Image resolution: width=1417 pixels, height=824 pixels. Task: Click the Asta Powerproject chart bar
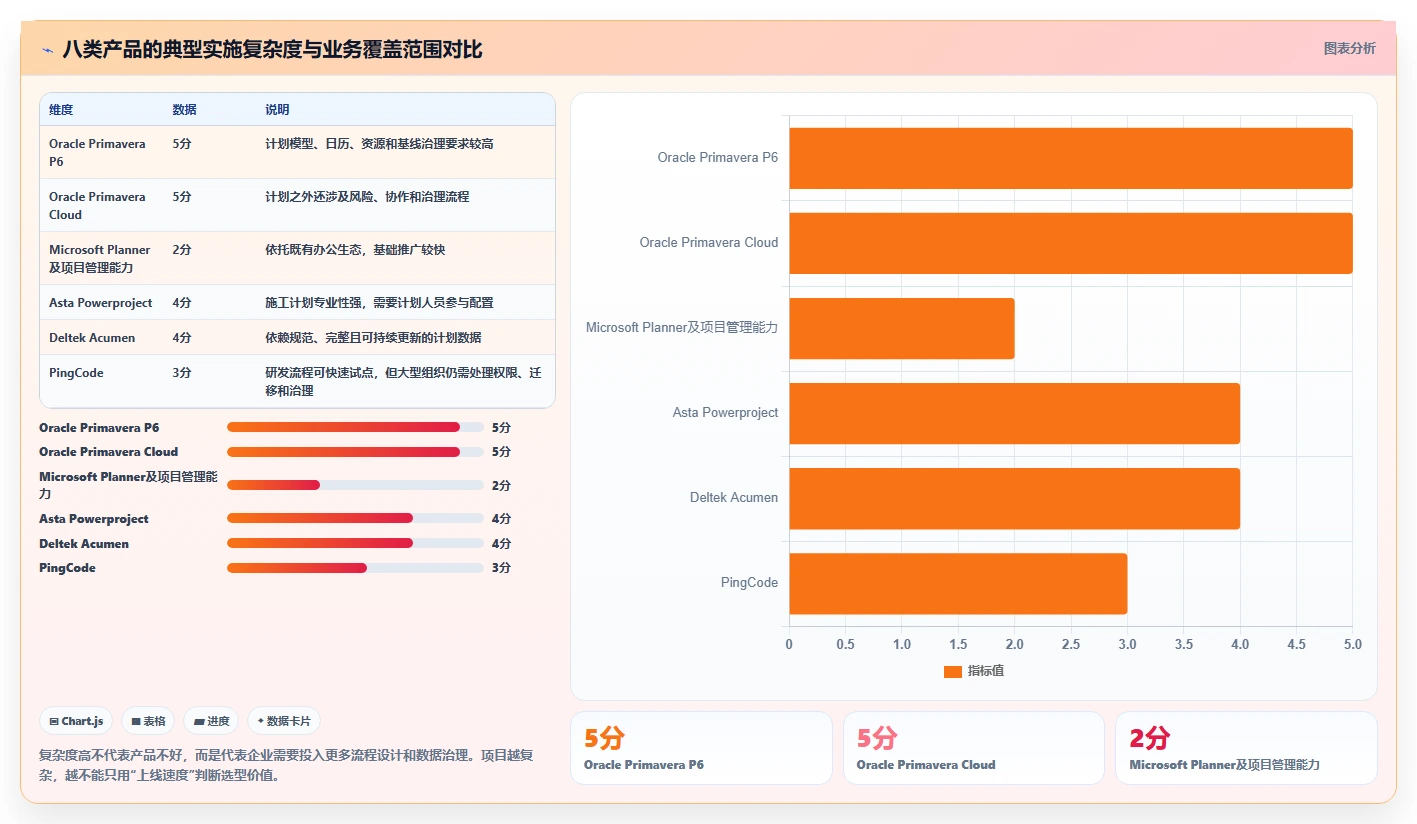tap(1015, 413)
